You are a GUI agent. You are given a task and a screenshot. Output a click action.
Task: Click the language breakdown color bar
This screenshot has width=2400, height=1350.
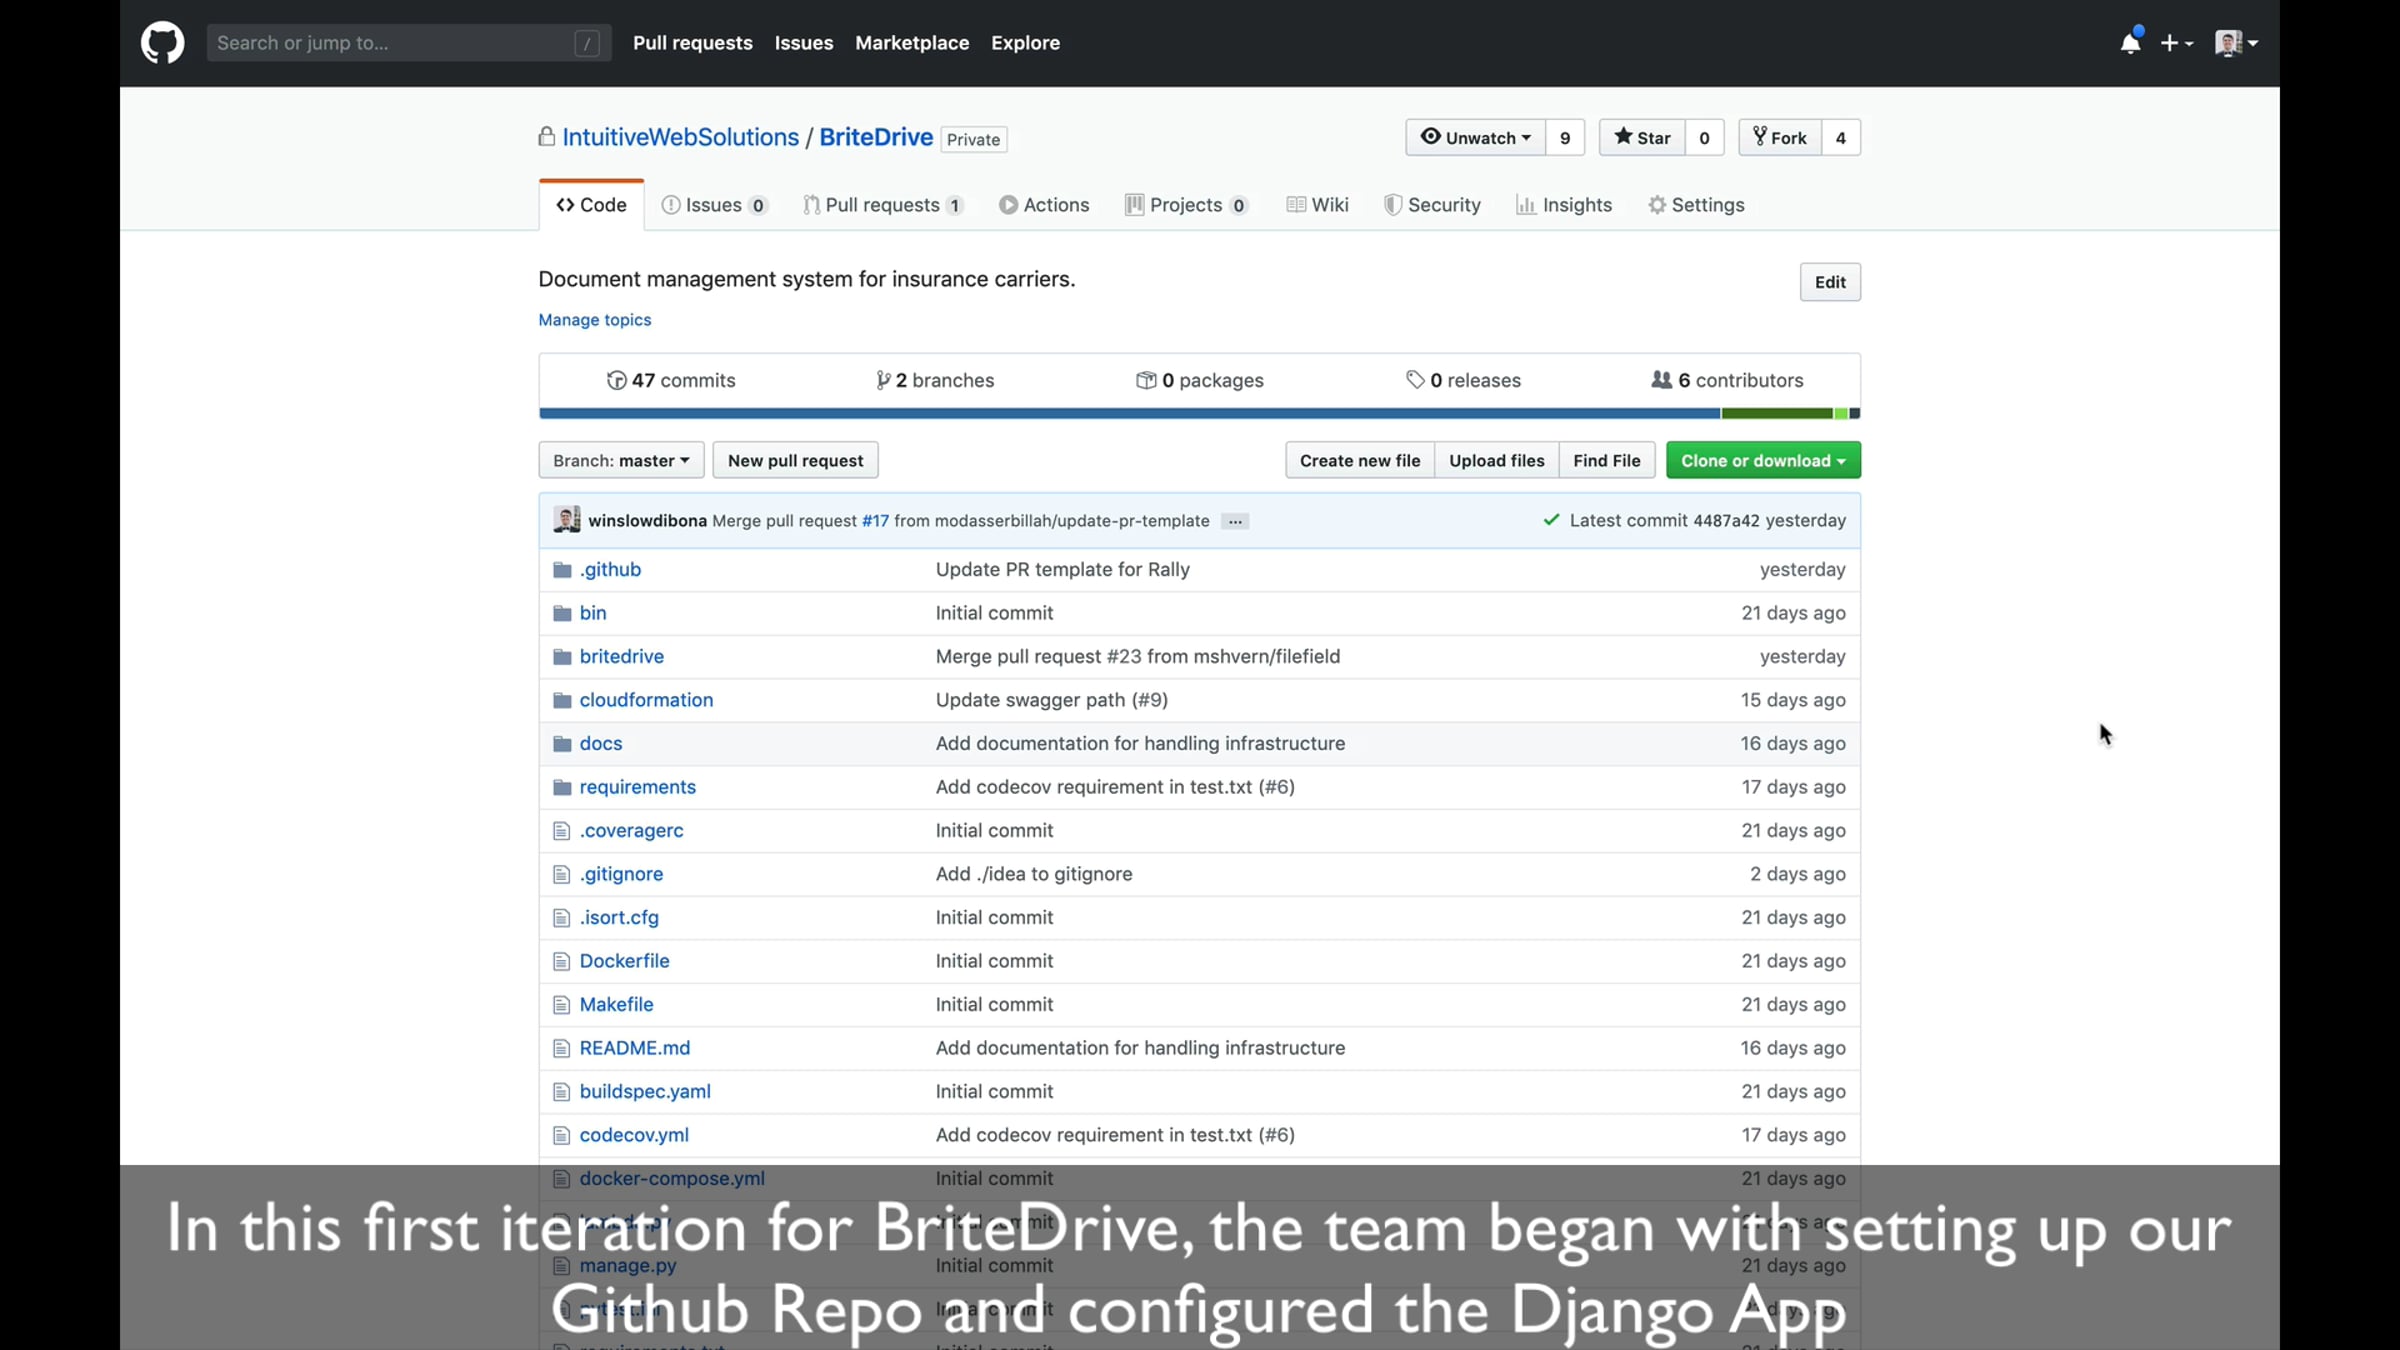pyautogui.click(x=1198, y=413)
